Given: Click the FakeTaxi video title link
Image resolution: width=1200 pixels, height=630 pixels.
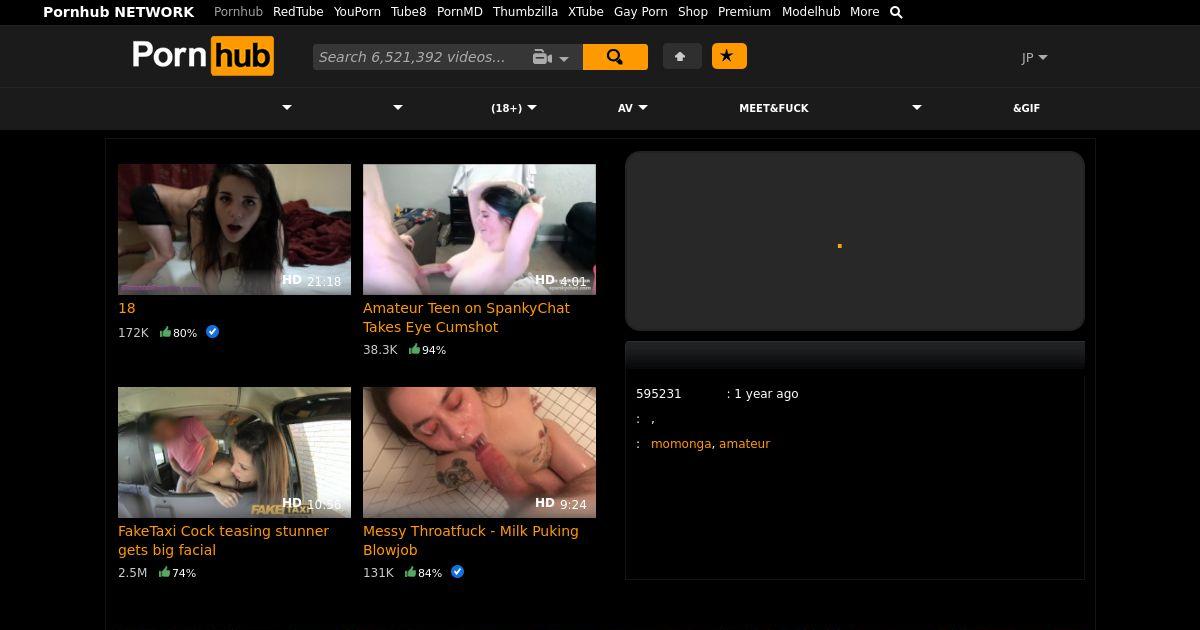Looking at the screenshot, I should pyautogui.click(x=223, y=540).
